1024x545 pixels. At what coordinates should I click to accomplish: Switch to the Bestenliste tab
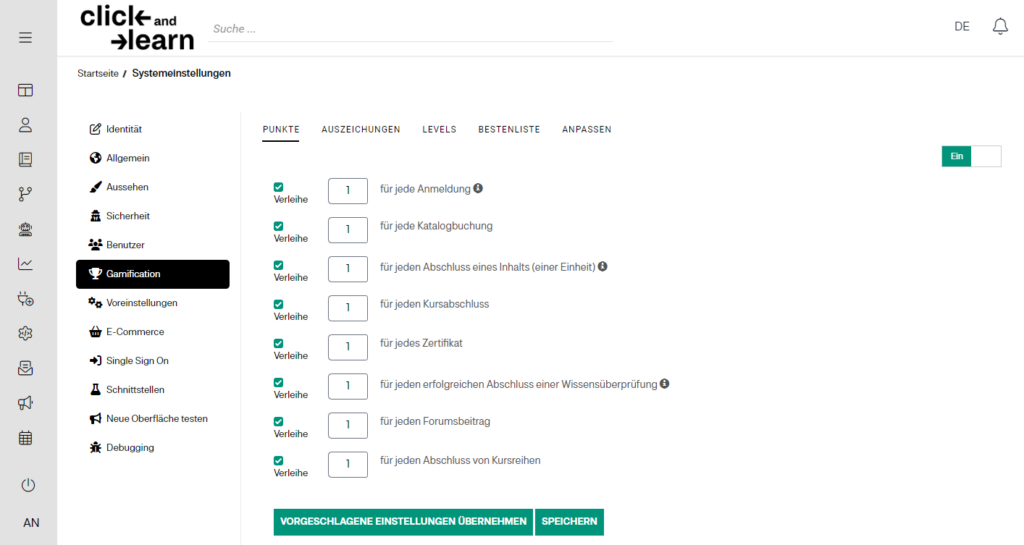[x=509, y=130]
